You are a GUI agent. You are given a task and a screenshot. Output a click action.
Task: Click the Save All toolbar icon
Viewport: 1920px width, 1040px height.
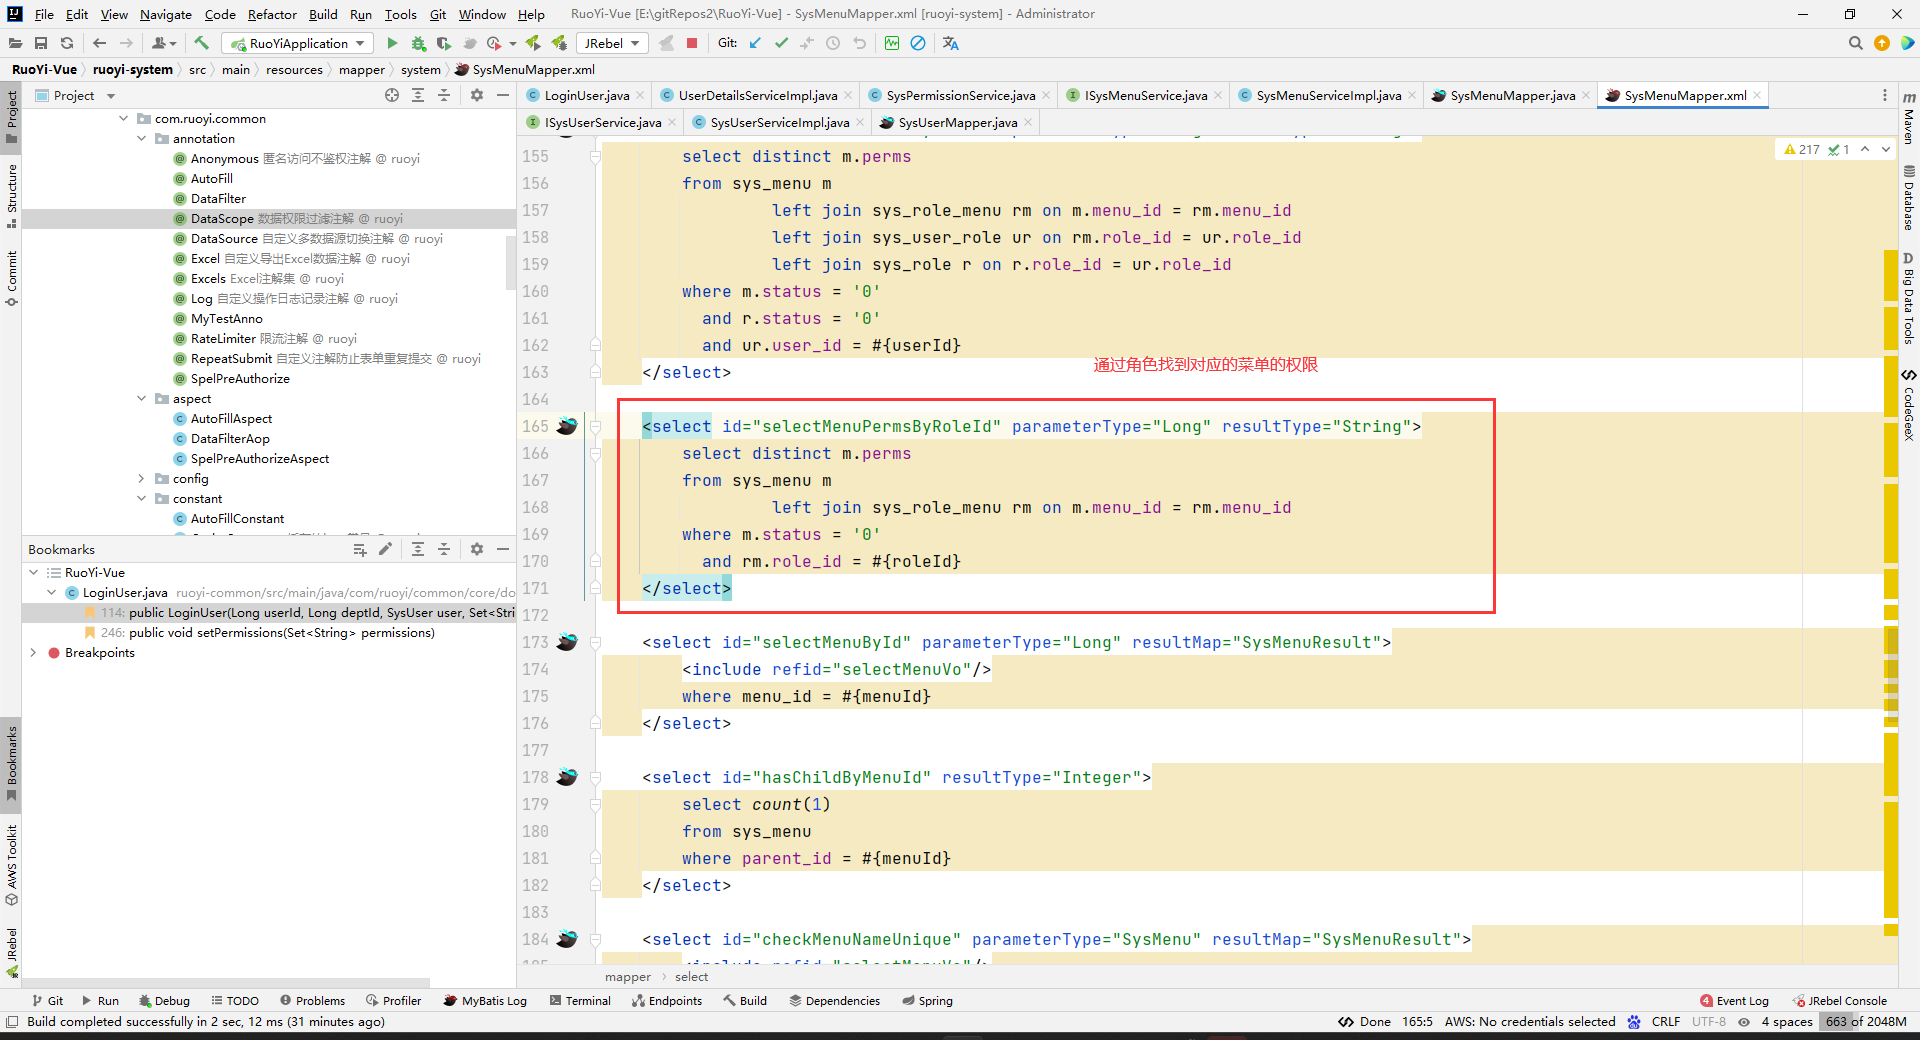41,43
